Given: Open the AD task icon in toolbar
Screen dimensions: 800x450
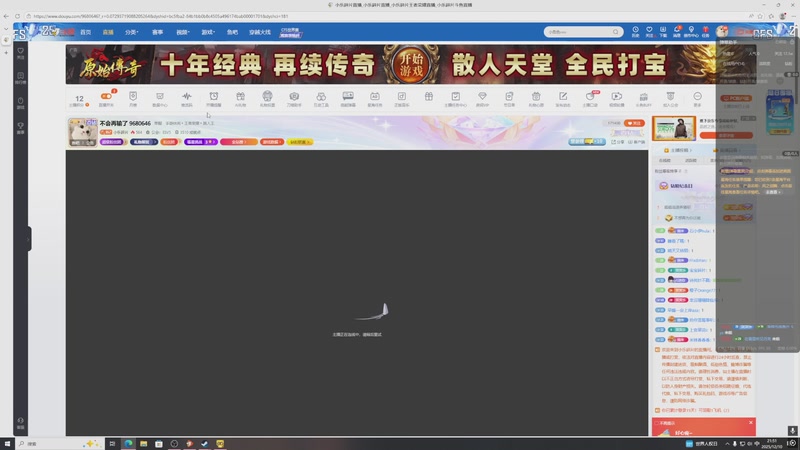Looking at the screenshot, I should [x=374, y=96].
